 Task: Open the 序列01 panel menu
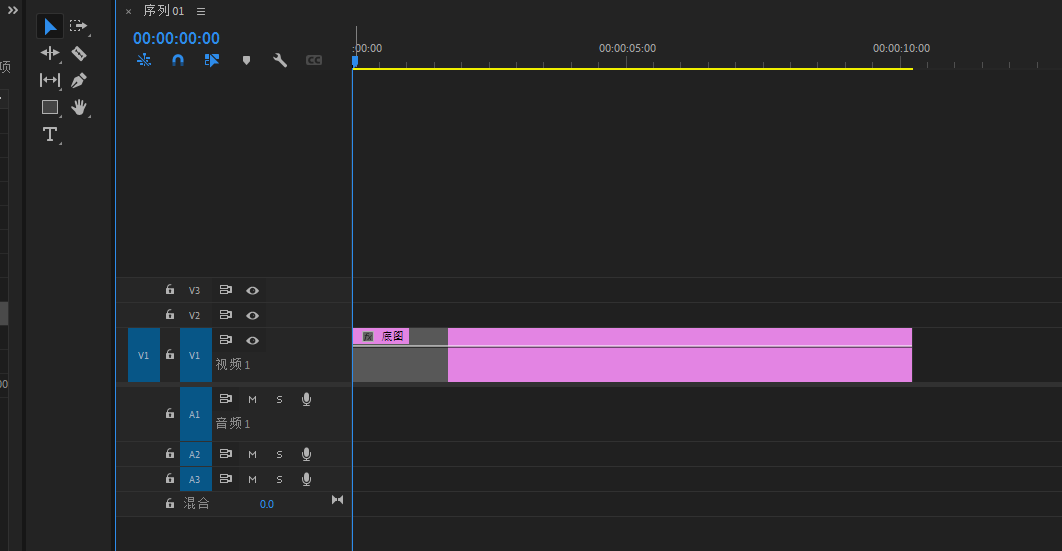point(201,12)
